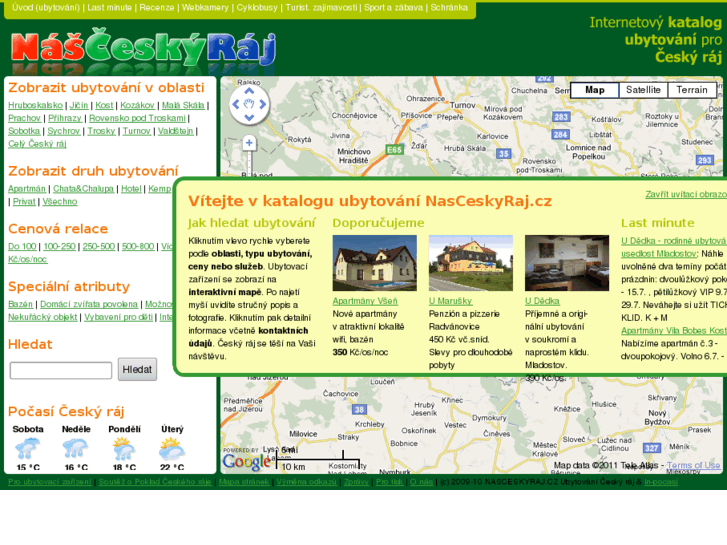727x545 pixels.
Task: Open Last minute in top menu
Action: [x=109, y=7]
